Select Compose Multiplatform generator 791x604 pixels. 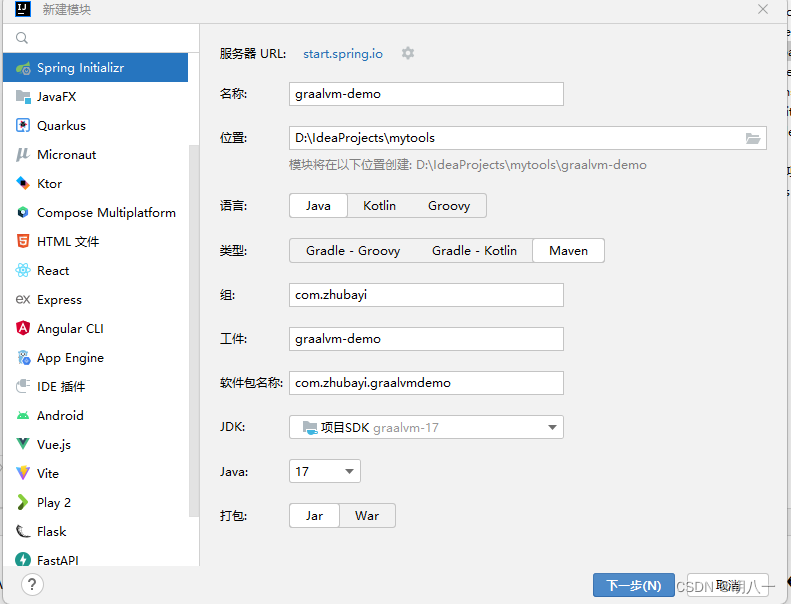(95, 212)
